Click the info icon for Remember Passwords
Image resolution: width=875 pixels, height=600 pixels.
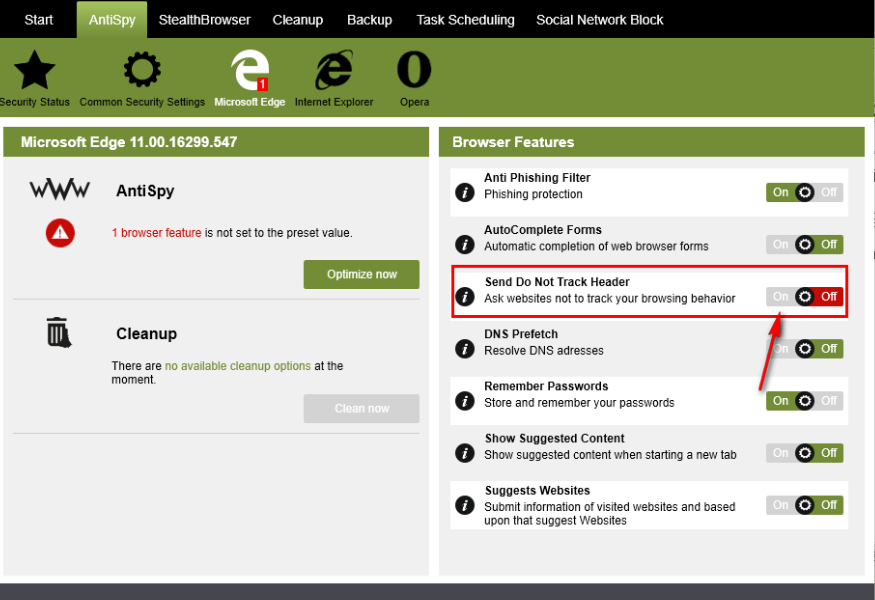(465, 401)
